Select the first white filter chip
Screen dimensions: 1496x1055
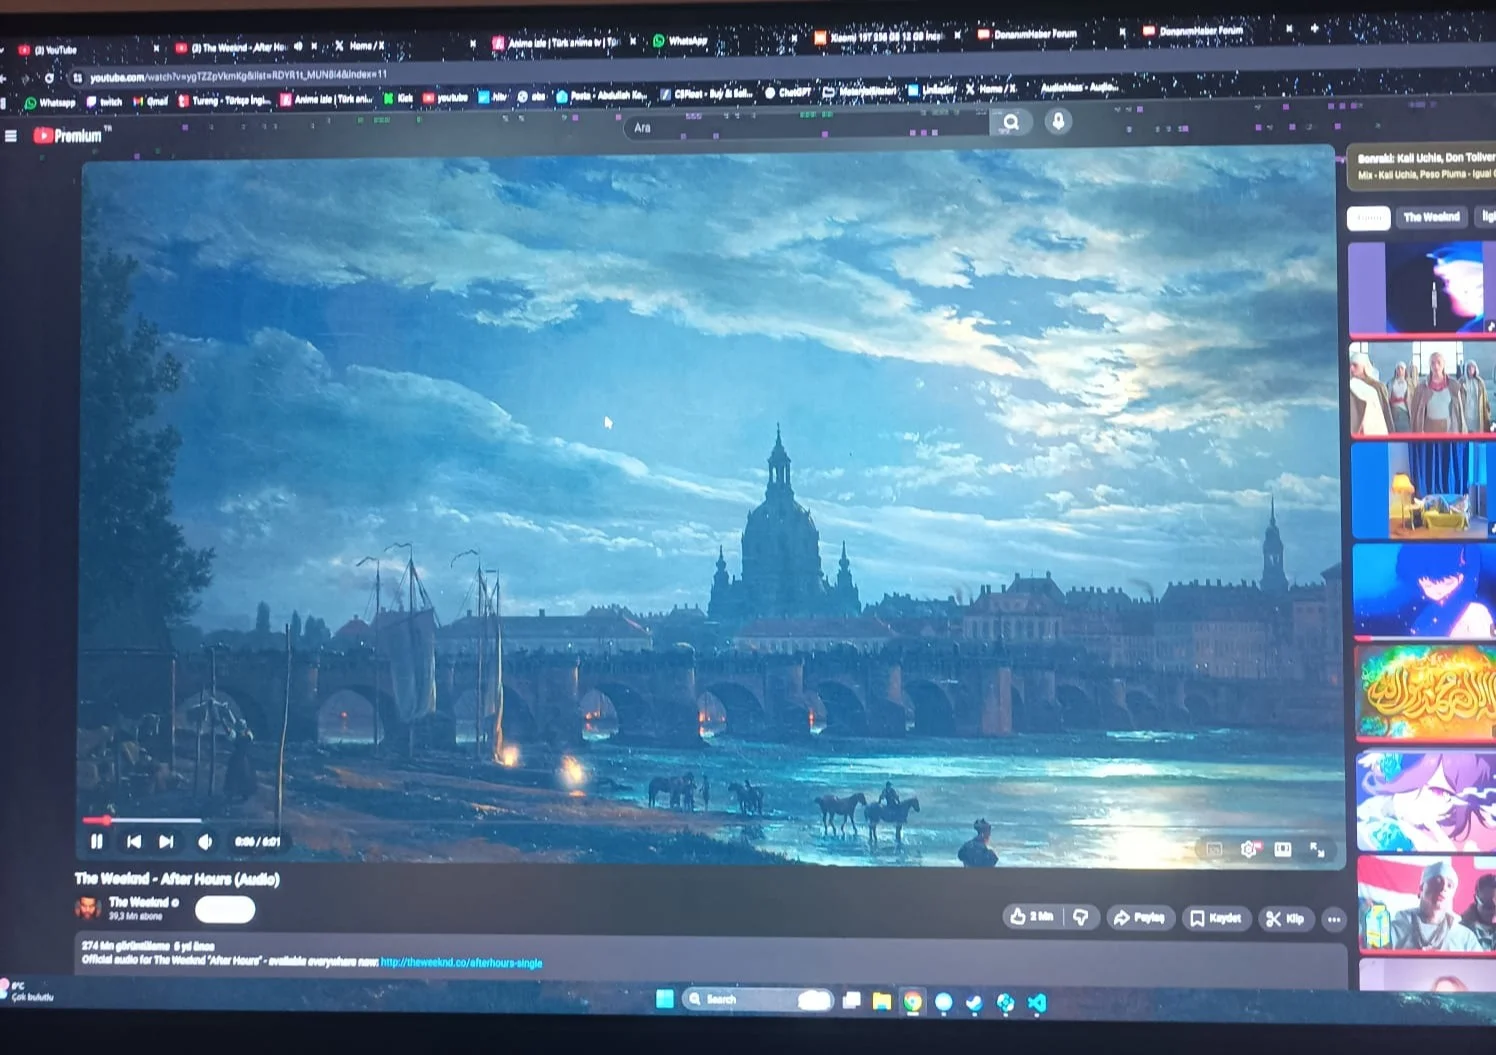point(1369,217)
